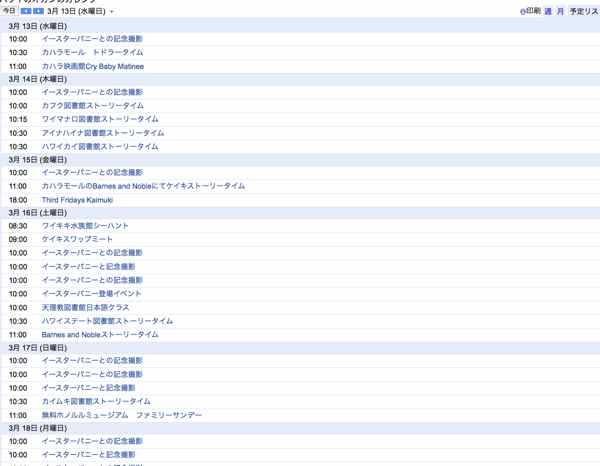Open カイムキ図書館ストーリータイム event
This screenshot has height=466, width=600.
(96, 401)
